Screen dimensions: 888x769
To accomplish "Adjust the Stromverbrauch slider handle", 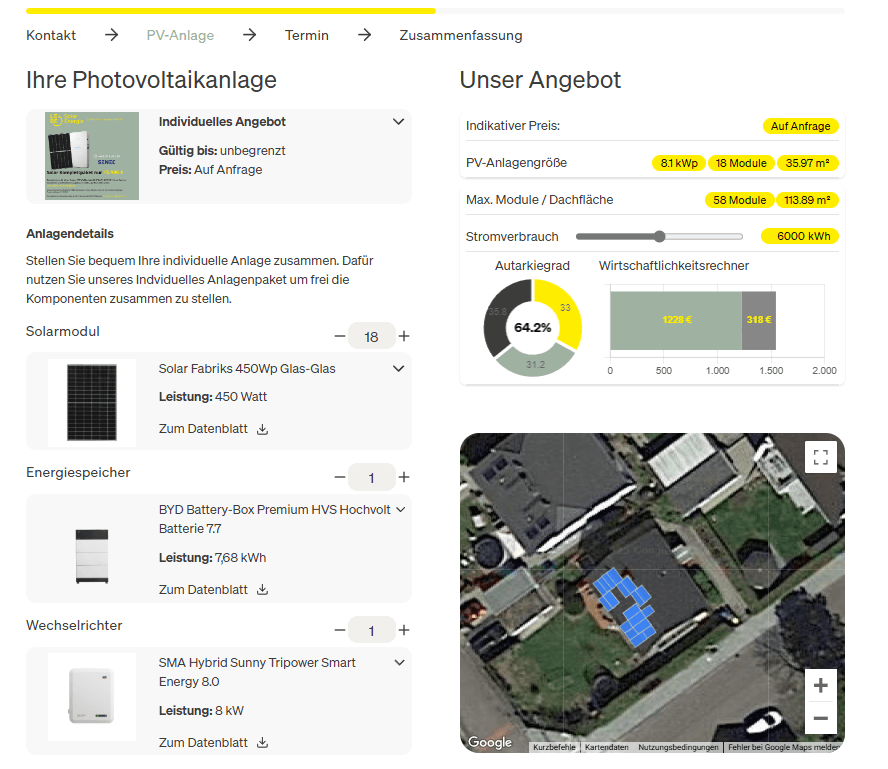I will point(659,237).
